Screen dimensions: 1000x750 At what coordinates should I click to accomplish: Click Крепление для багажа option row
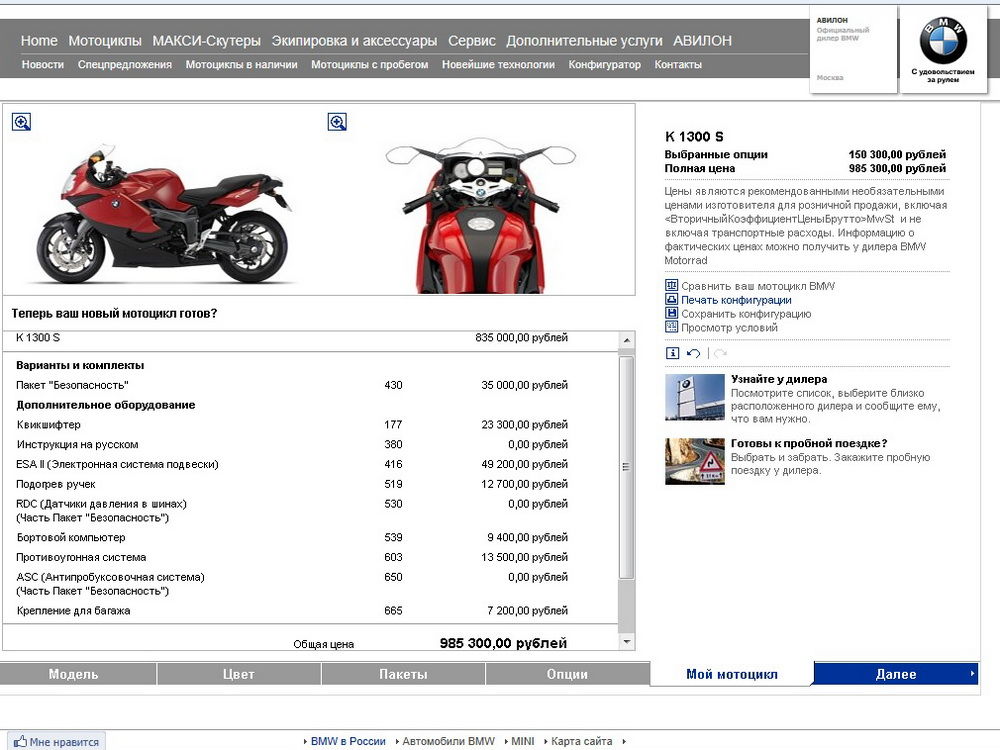(x=292, y=611)
